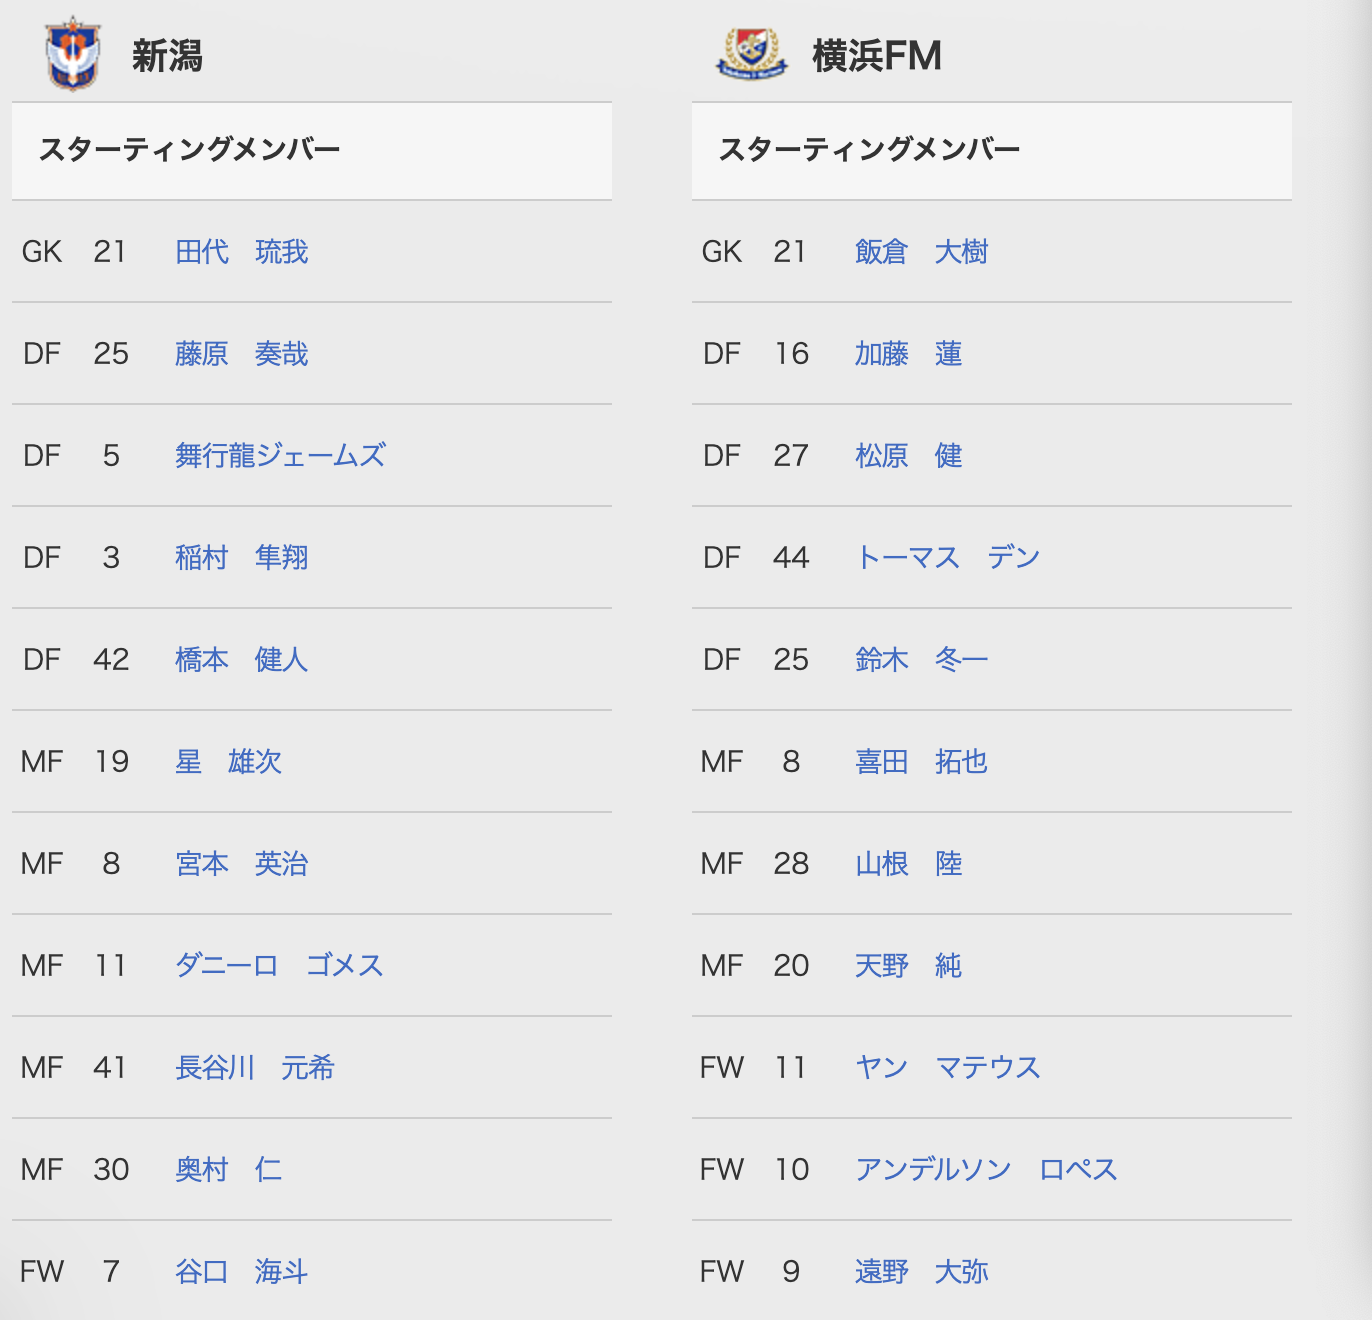This screenshot has height=1320, width=1372.
Task: Click the 横浜FM team name heading
Action: [877, 56]
